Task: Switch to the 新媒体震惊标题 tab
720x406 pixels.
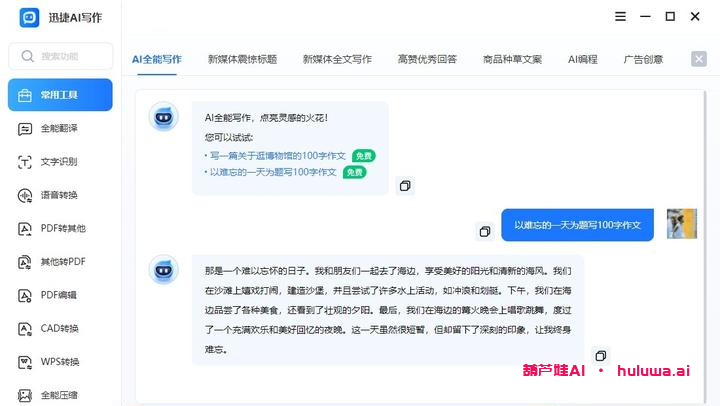Action: click(x=242, y=59)
